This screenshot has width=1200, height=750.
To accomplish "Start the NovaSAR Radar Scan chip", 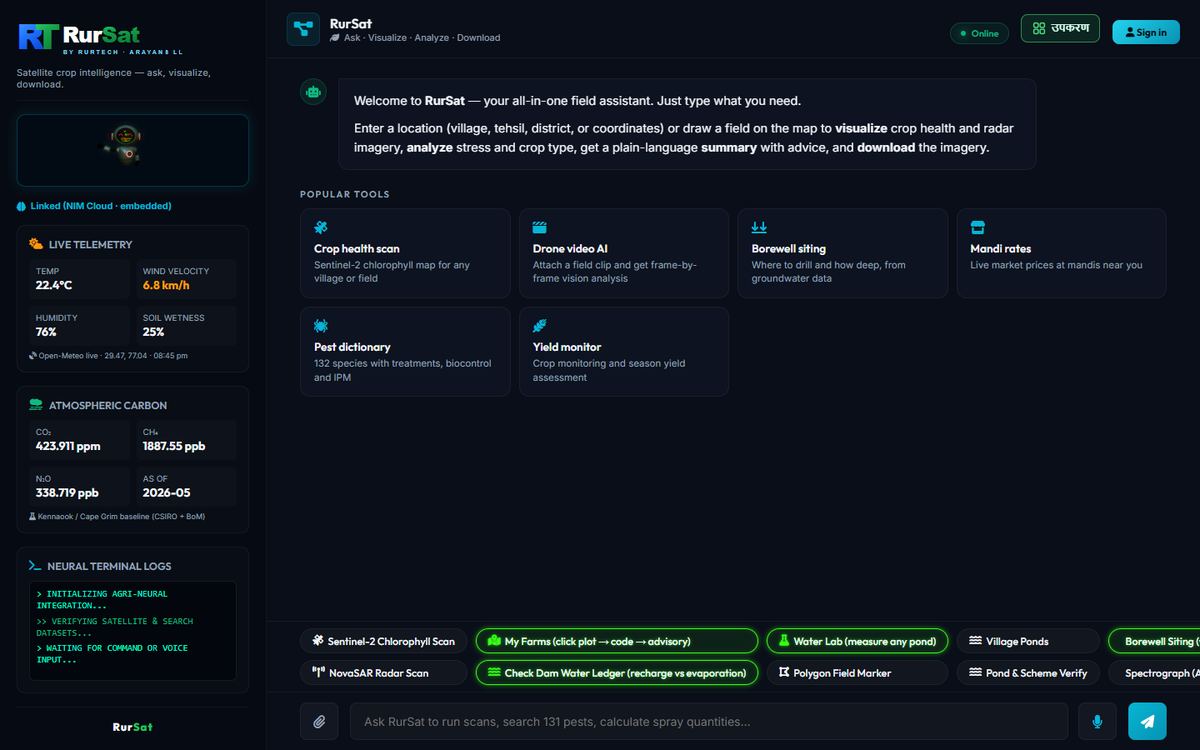I will 383,673.
